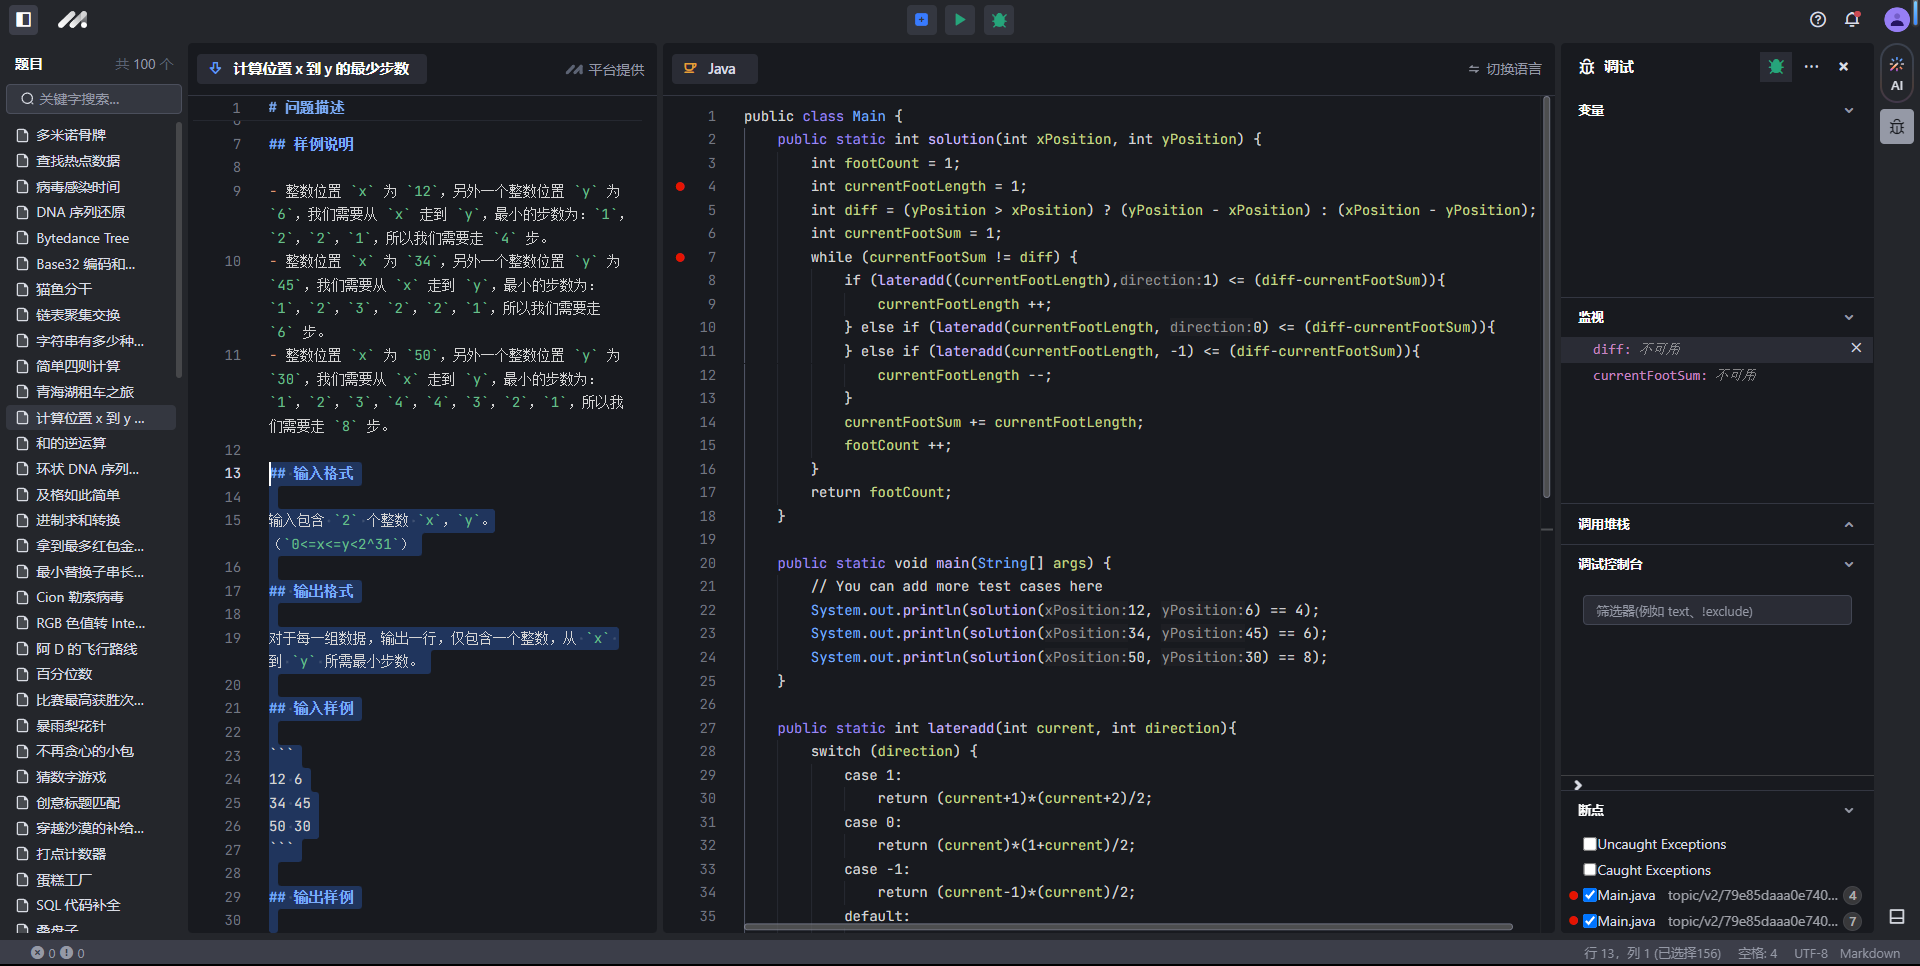Click the 关键字搜索 search field

coord(95,99)
